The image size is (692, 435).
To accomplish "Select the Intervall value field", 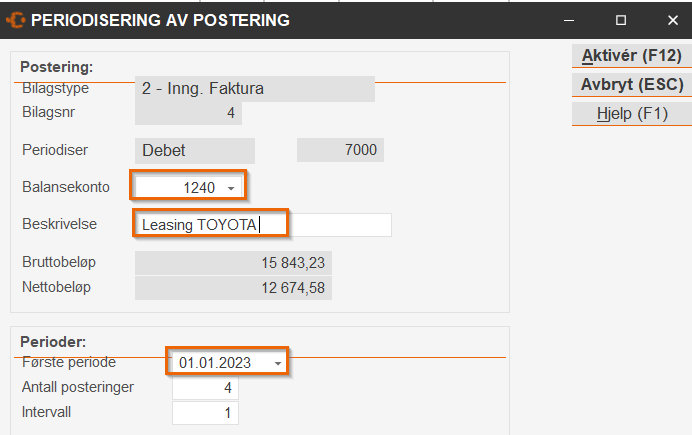I will pos(205,411).
